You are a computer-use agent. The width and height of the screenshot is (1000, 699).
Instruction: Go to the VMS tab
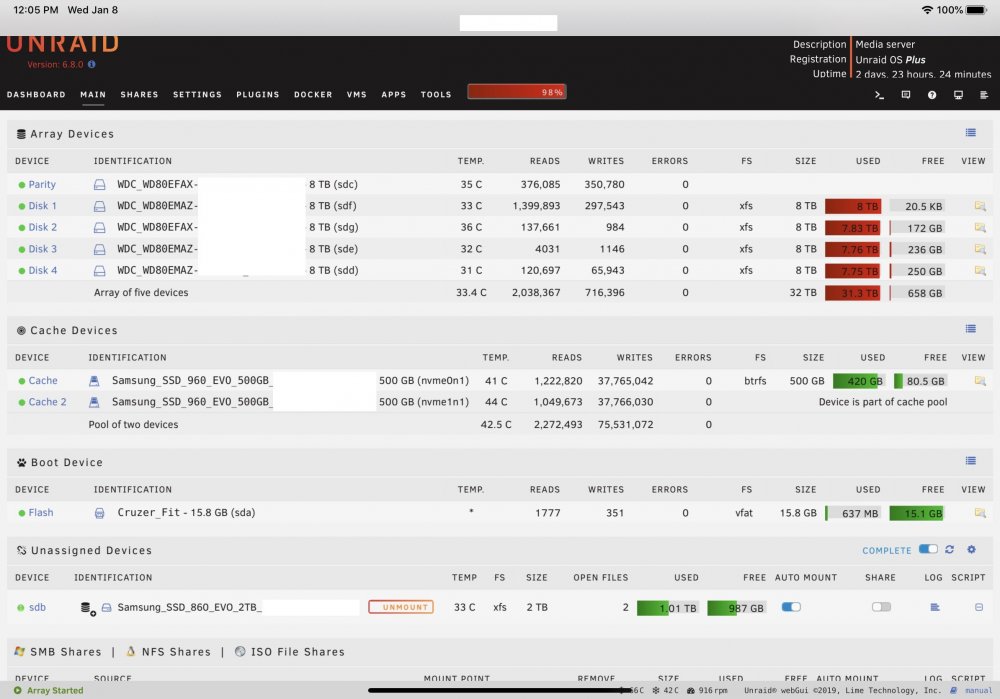pos(357,94)
